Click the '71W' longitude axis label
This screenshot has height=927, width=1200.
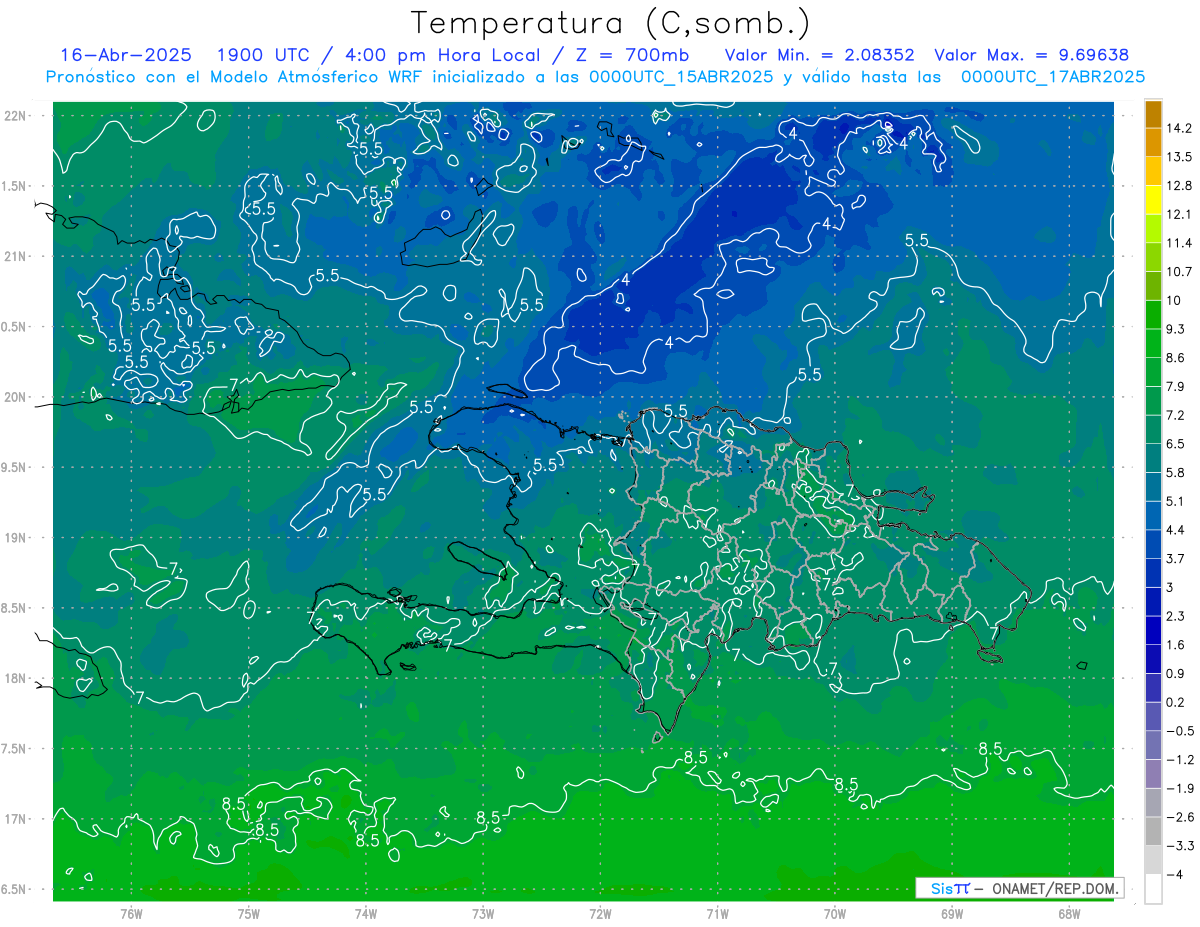(x=717, y=913)
